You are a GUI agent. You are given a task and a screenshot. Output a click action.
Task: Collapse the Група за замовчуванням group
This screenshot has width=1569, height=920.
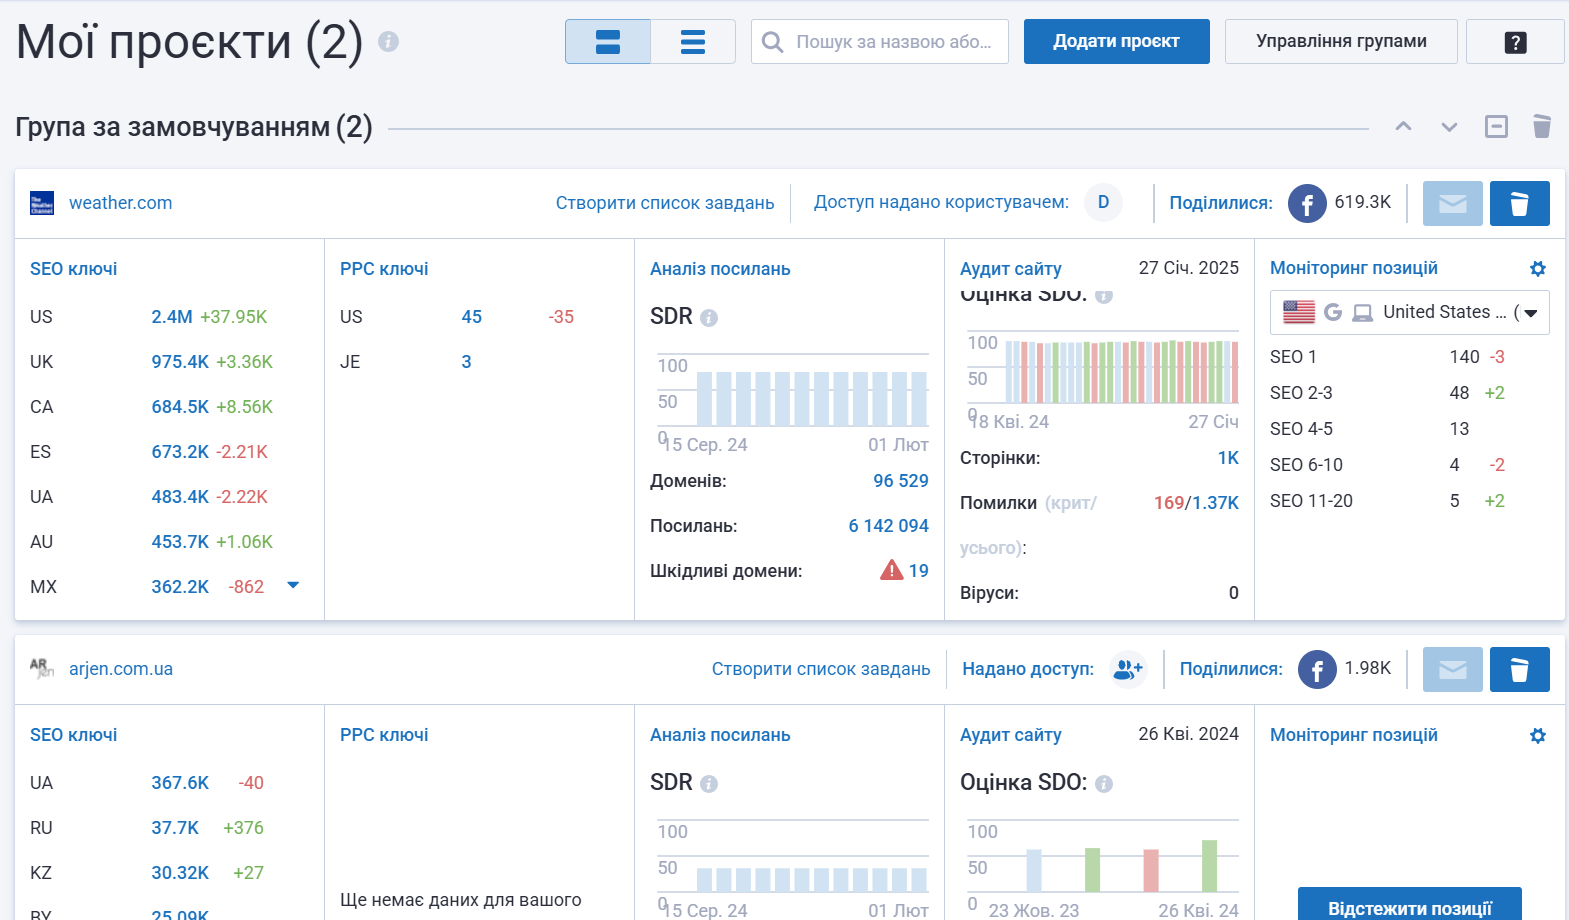click(x=1496, y=127)
